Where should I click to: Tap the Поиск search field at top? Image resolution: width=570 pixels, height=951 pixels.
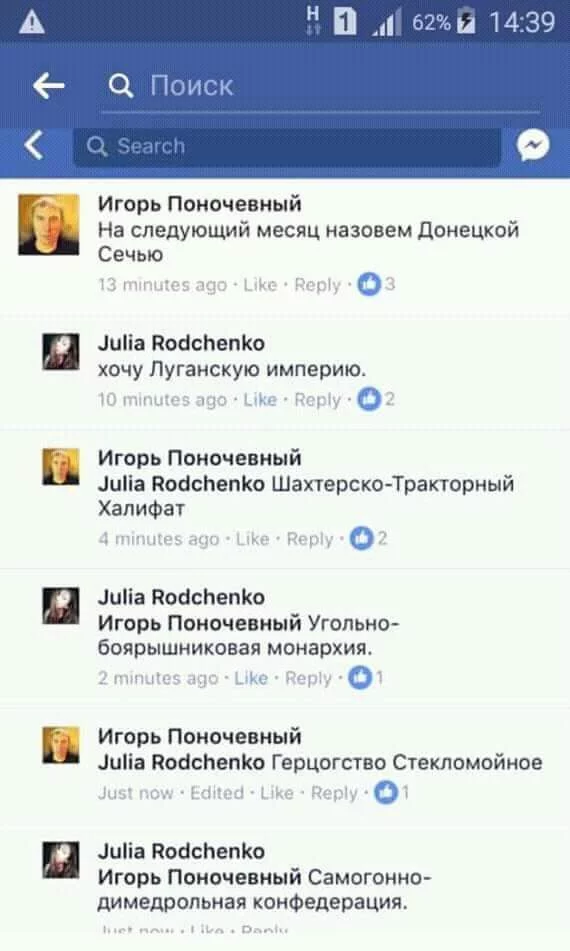(320, 86)
